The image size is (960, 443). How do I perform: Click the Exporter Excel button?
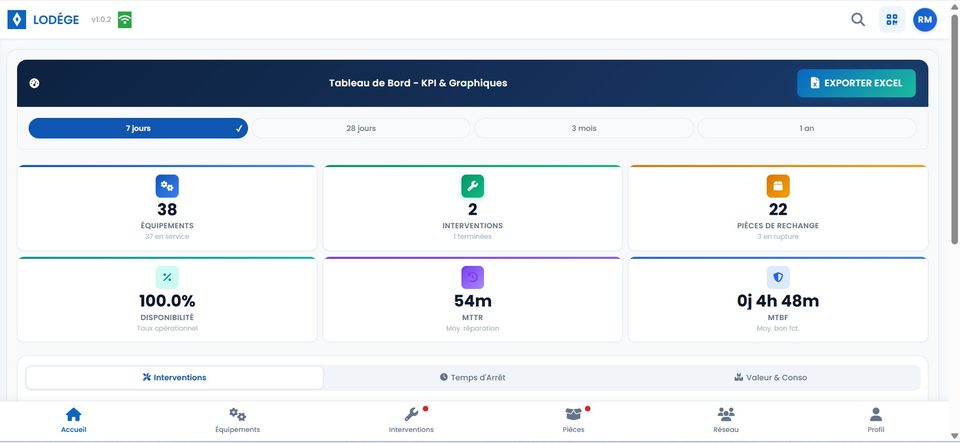pos(856,83)
